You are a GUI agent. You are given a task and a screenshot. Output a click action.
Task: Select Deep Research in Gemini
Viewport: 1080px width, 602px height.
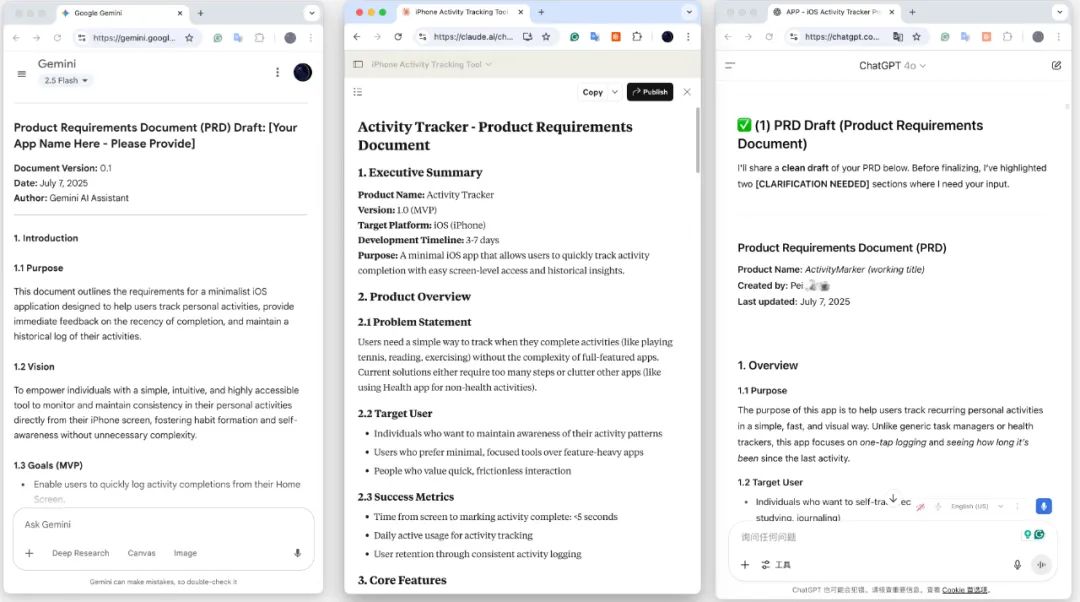point(81,553)
